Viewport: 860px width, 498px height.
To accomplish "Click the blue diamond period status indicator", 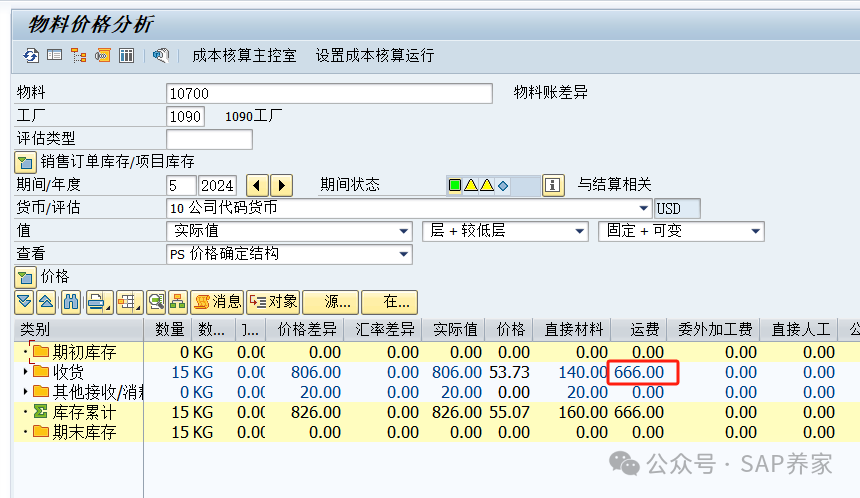I will tap(502, 186).
